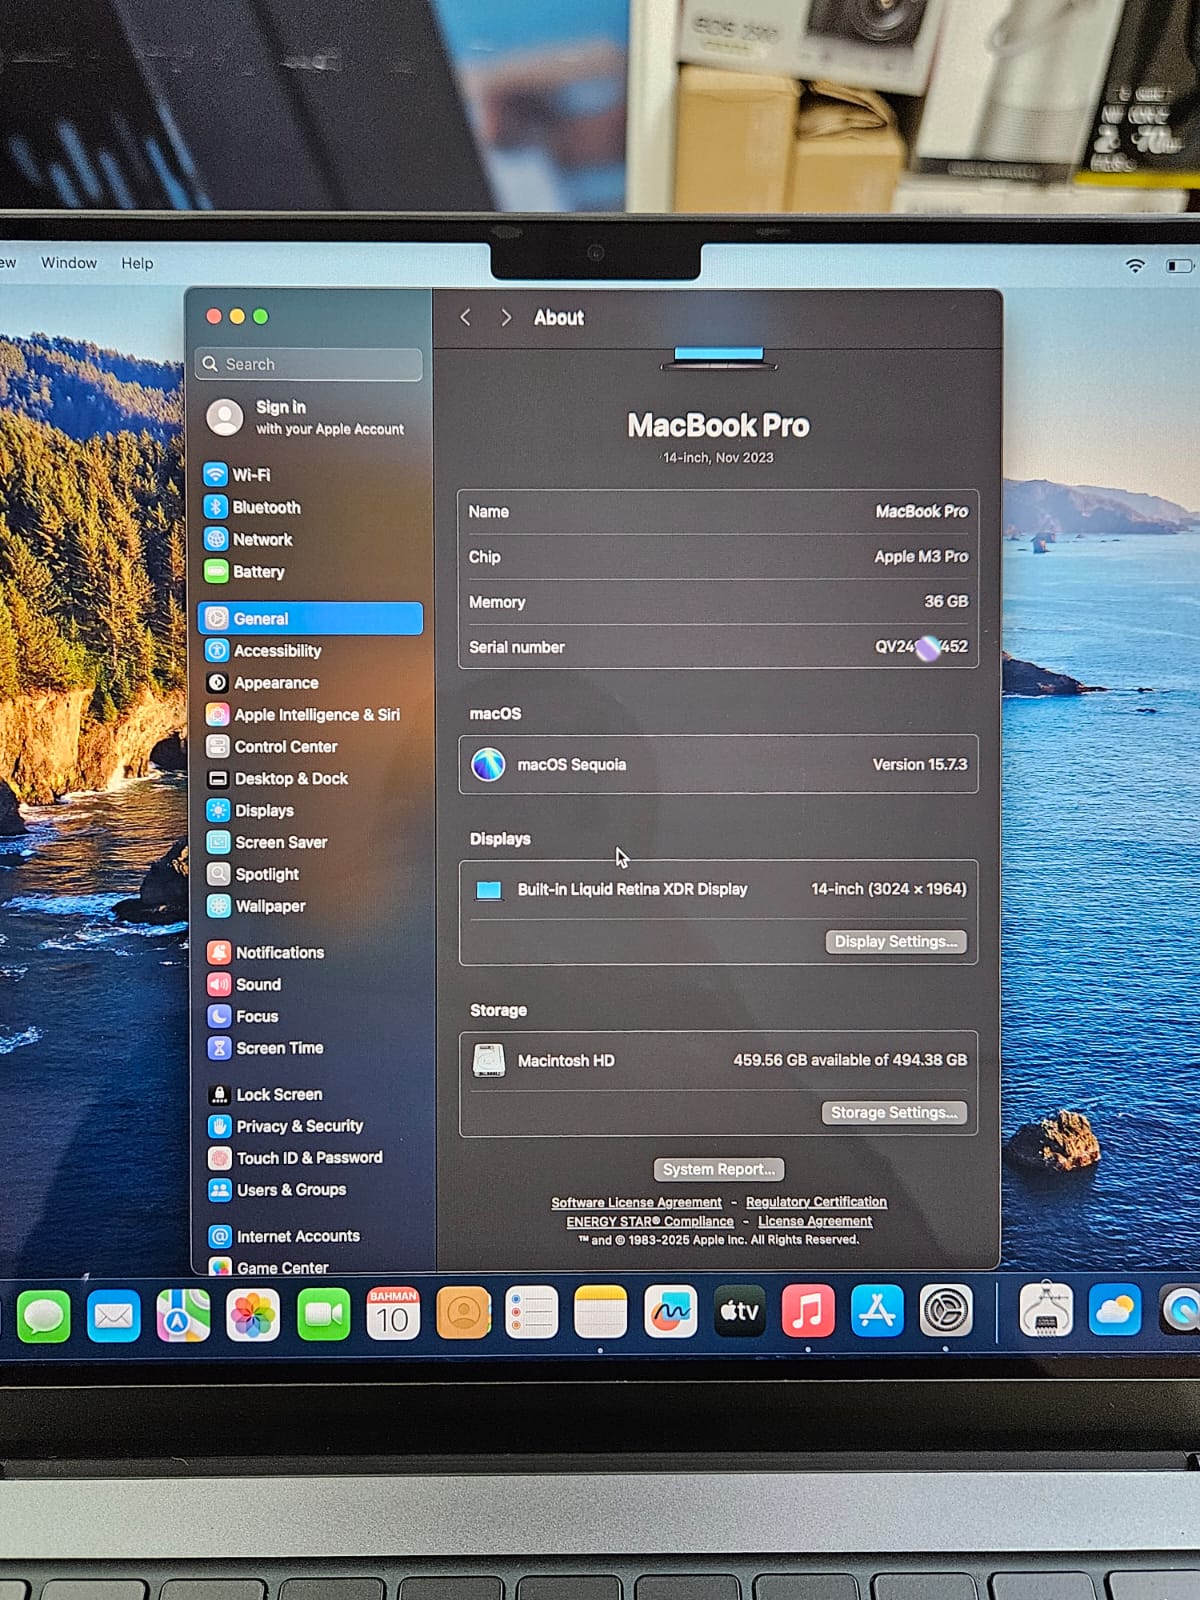Launch FaceTime from the Dock
The width and height of the screenshot is (1200, 1600).
tap(323, 1314)
